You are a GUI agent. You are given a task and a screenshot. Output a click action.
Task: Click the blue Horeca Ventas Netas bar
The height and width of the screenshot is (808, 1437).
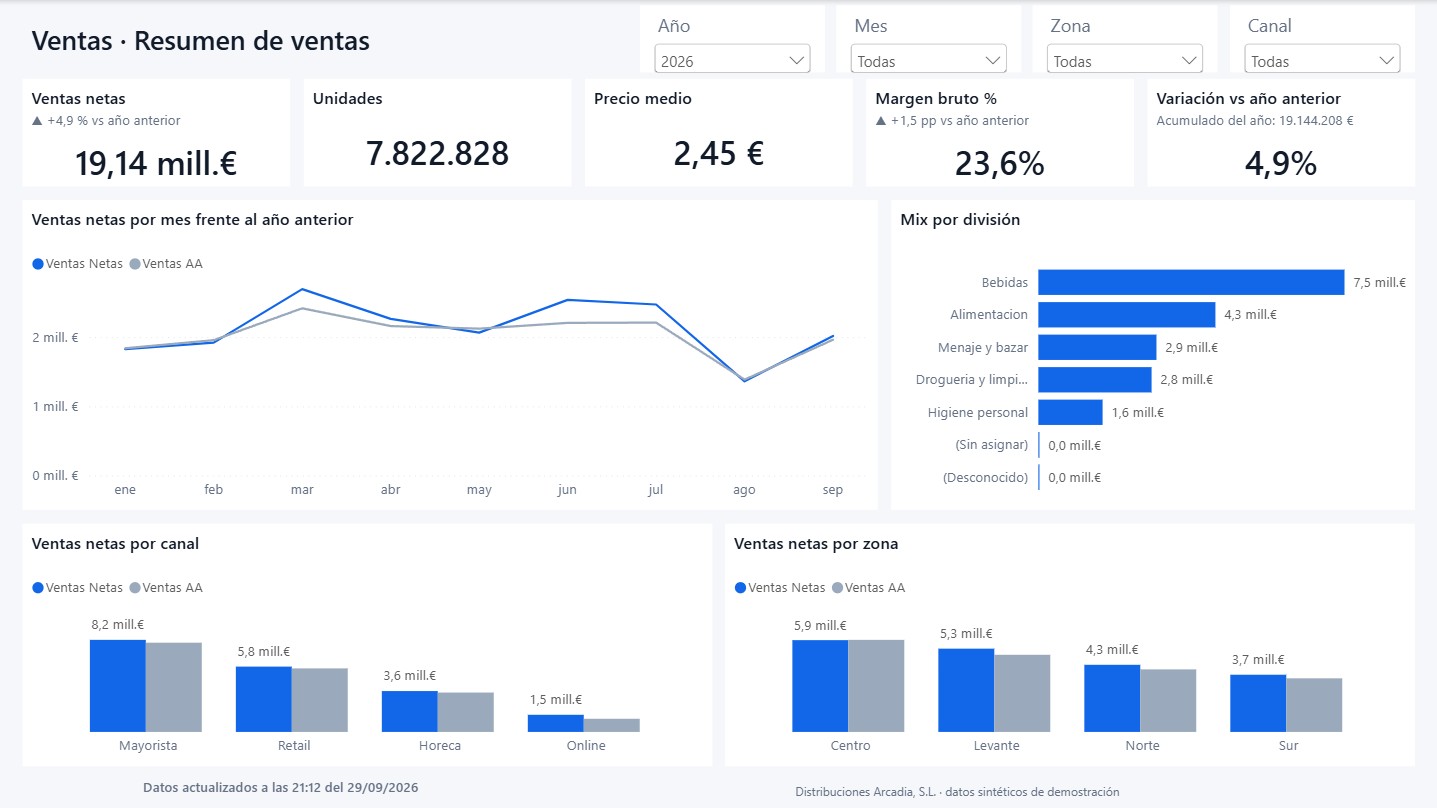coord(410,711)
